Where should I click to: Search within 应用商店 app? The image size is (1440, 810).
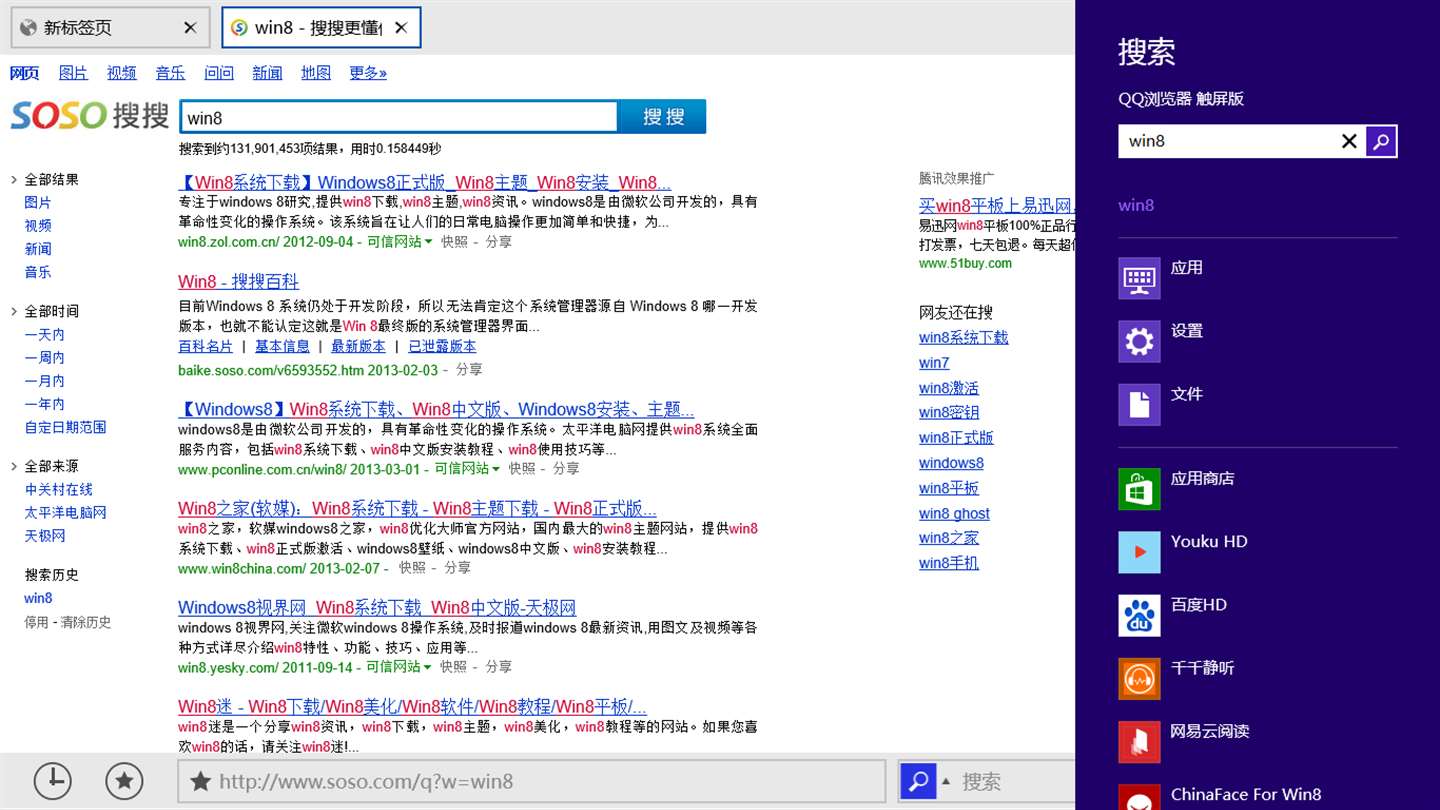(x=1257, y=489)
